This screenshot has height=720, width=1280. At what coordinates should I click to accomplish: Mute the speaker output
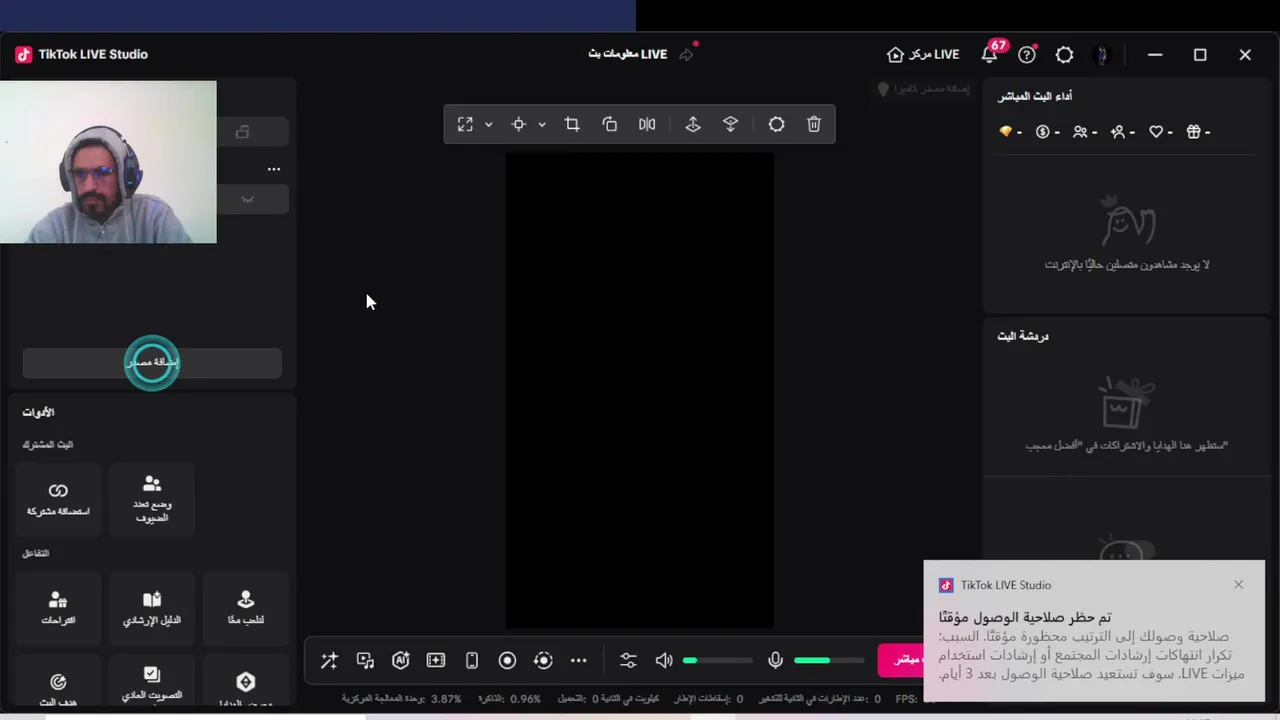pyautogui.click(x=664, y=660)
